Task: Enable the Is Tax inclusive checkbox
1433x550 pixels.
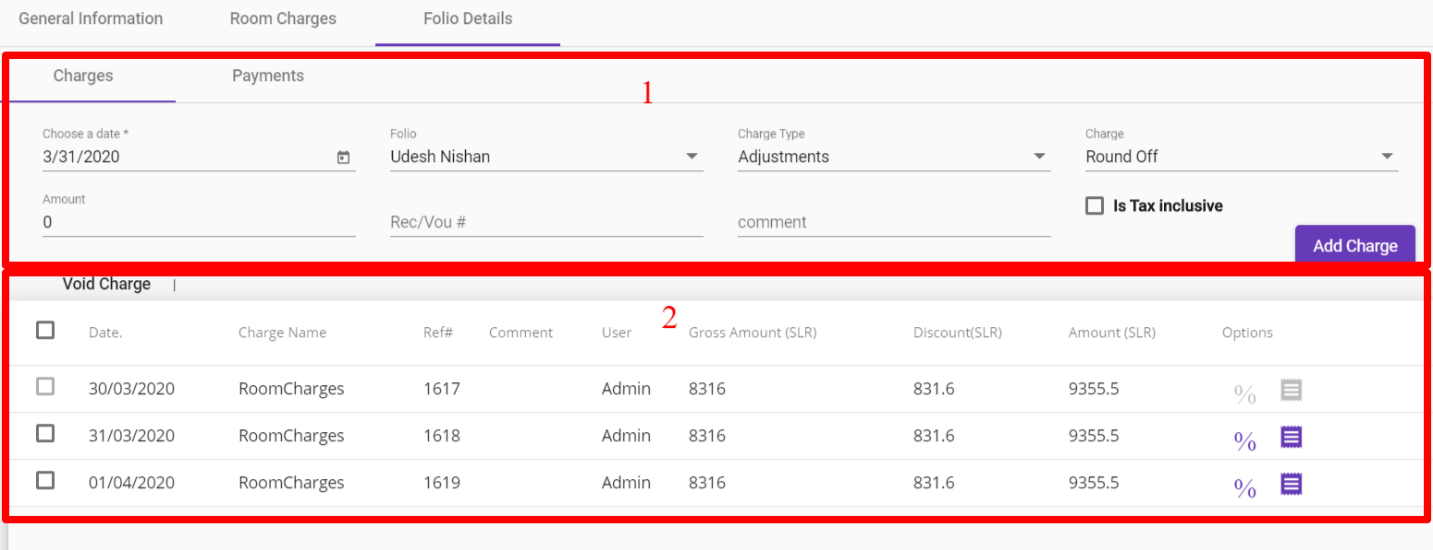Action: click(1094, 206)
